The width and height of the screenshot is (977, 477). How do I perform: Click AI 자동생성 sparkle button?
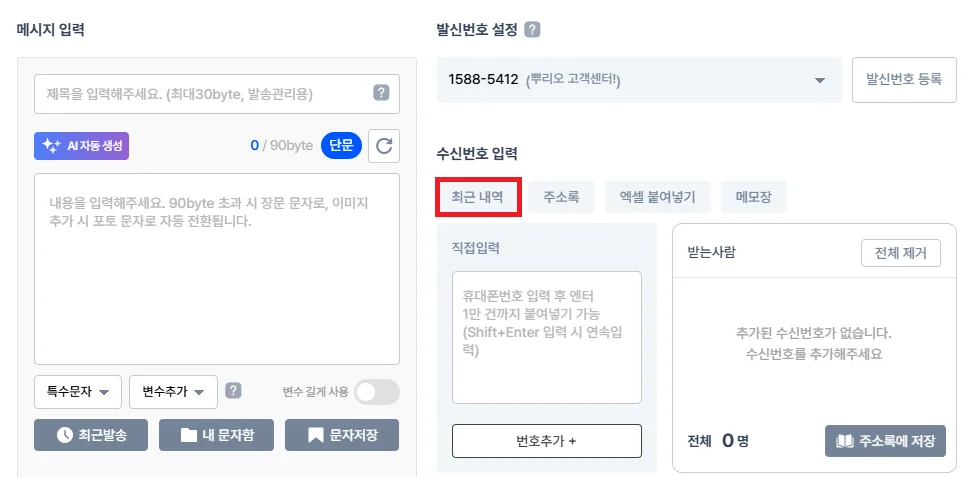(x=82, y=146)
